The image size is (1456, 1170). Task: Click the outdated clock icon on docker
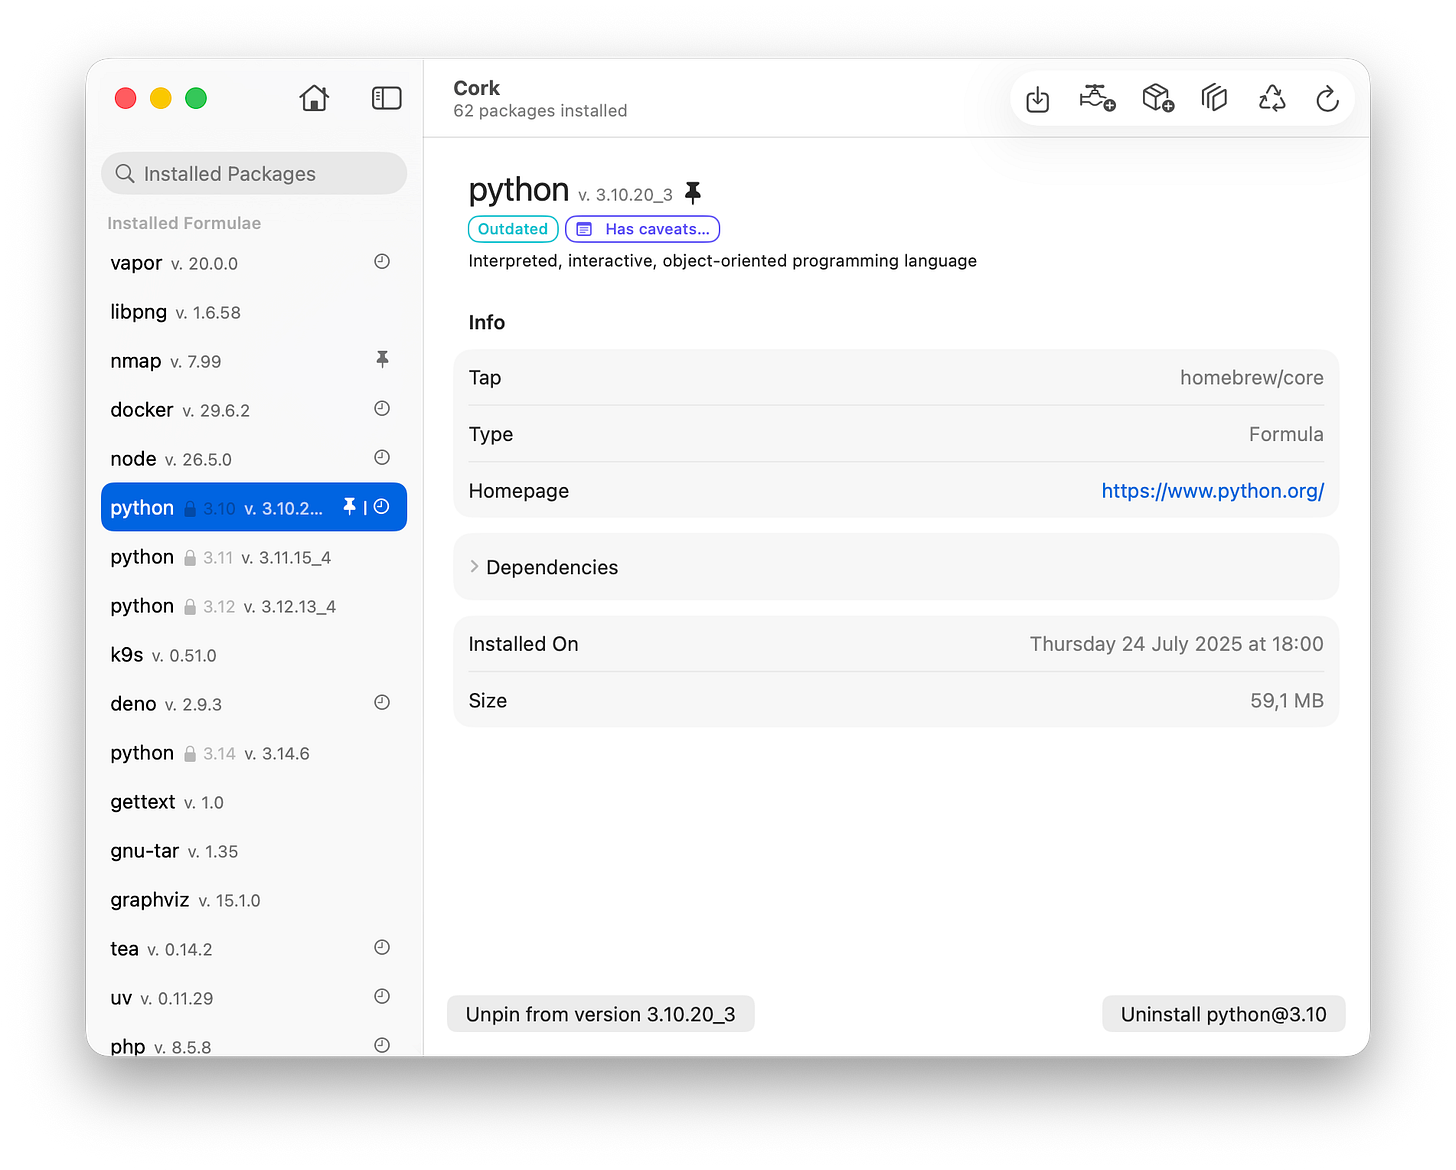(382, 409)
